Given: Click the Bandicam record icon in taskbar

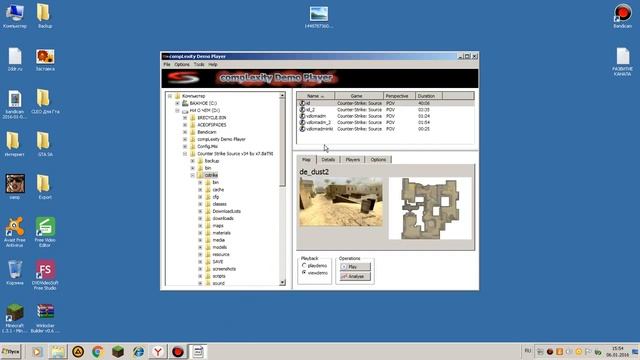Looking at the screenshot, I should tap(178, 352).
